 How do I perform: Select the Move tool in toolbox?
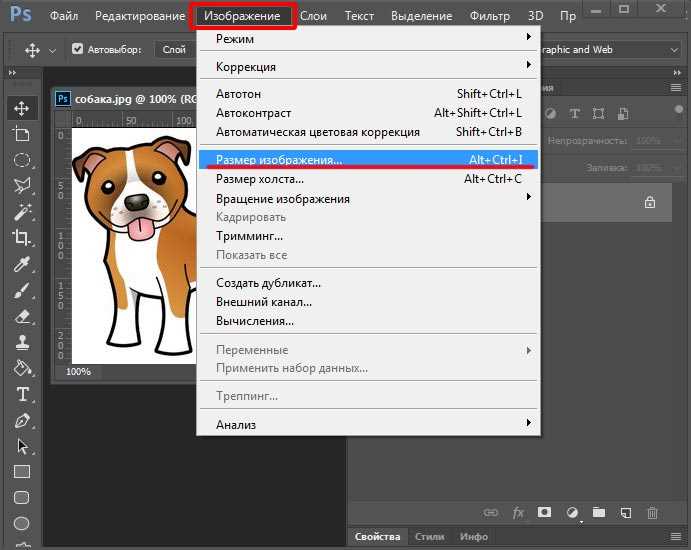click(x=22, y=108)
